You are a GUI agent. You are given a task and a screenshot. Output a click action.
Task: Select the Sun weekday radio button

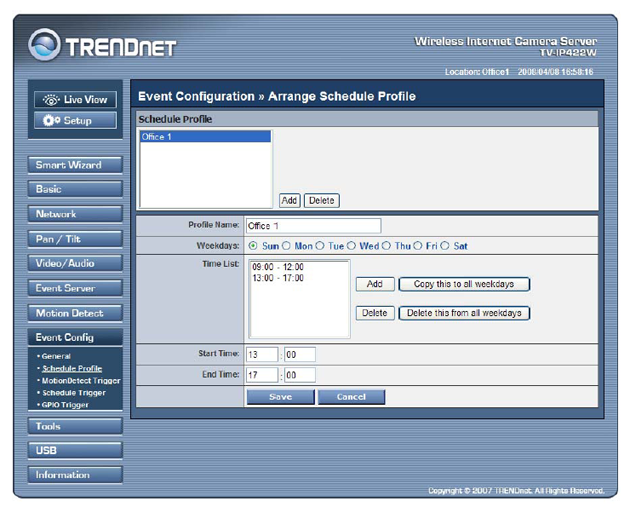pos(253,245)
